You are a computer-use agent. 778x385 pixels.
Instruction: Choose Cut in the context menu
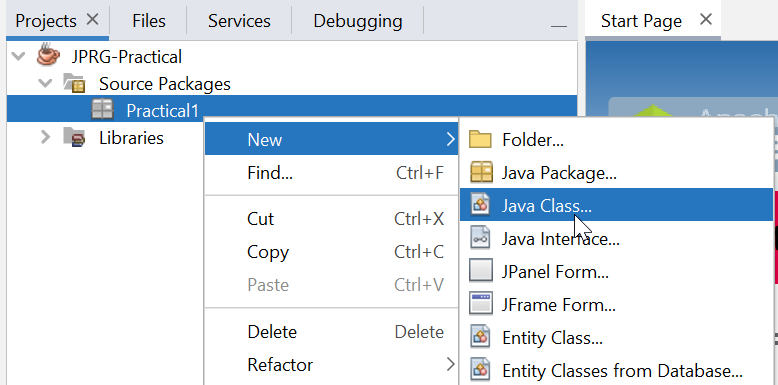pyautogui.click(x=332, y=219)
